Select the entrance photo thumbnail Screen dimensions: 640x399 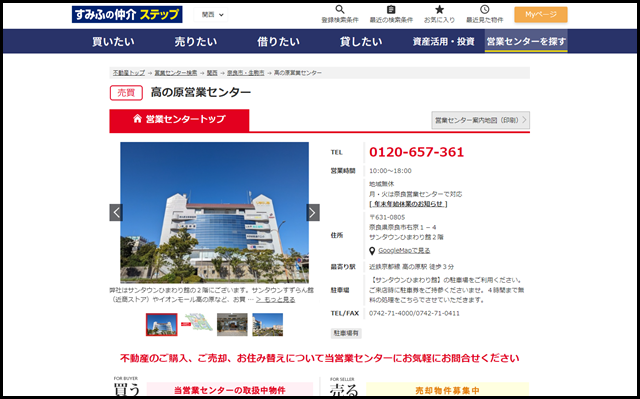(x=232, y=325)
